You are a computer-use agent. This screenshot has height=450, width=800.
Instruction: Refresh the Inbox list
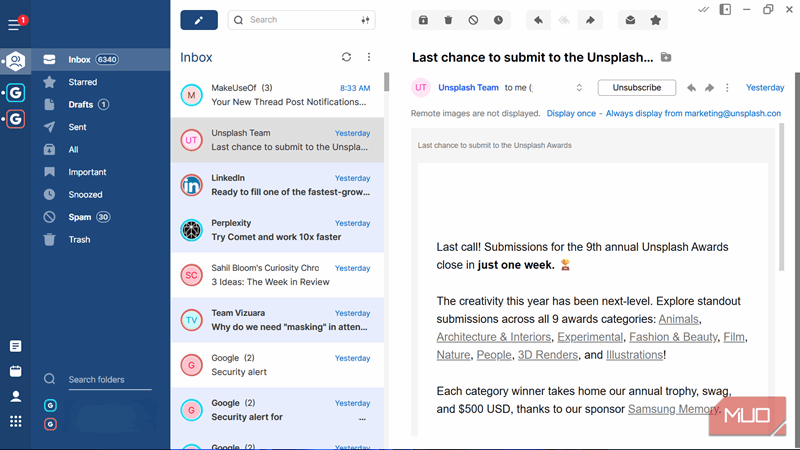click(x=346, y=57)
